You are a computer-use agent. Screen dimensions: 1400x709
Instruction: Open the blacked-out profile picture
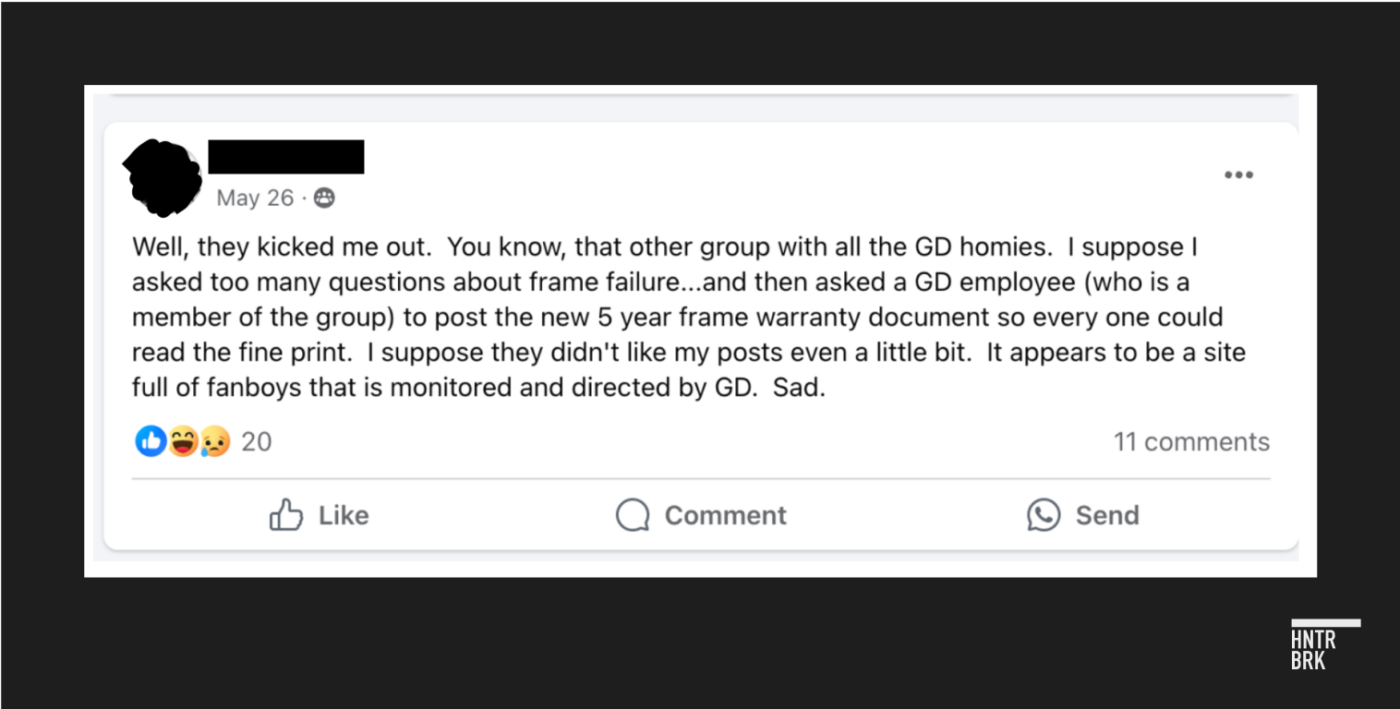tap(162, 178)
